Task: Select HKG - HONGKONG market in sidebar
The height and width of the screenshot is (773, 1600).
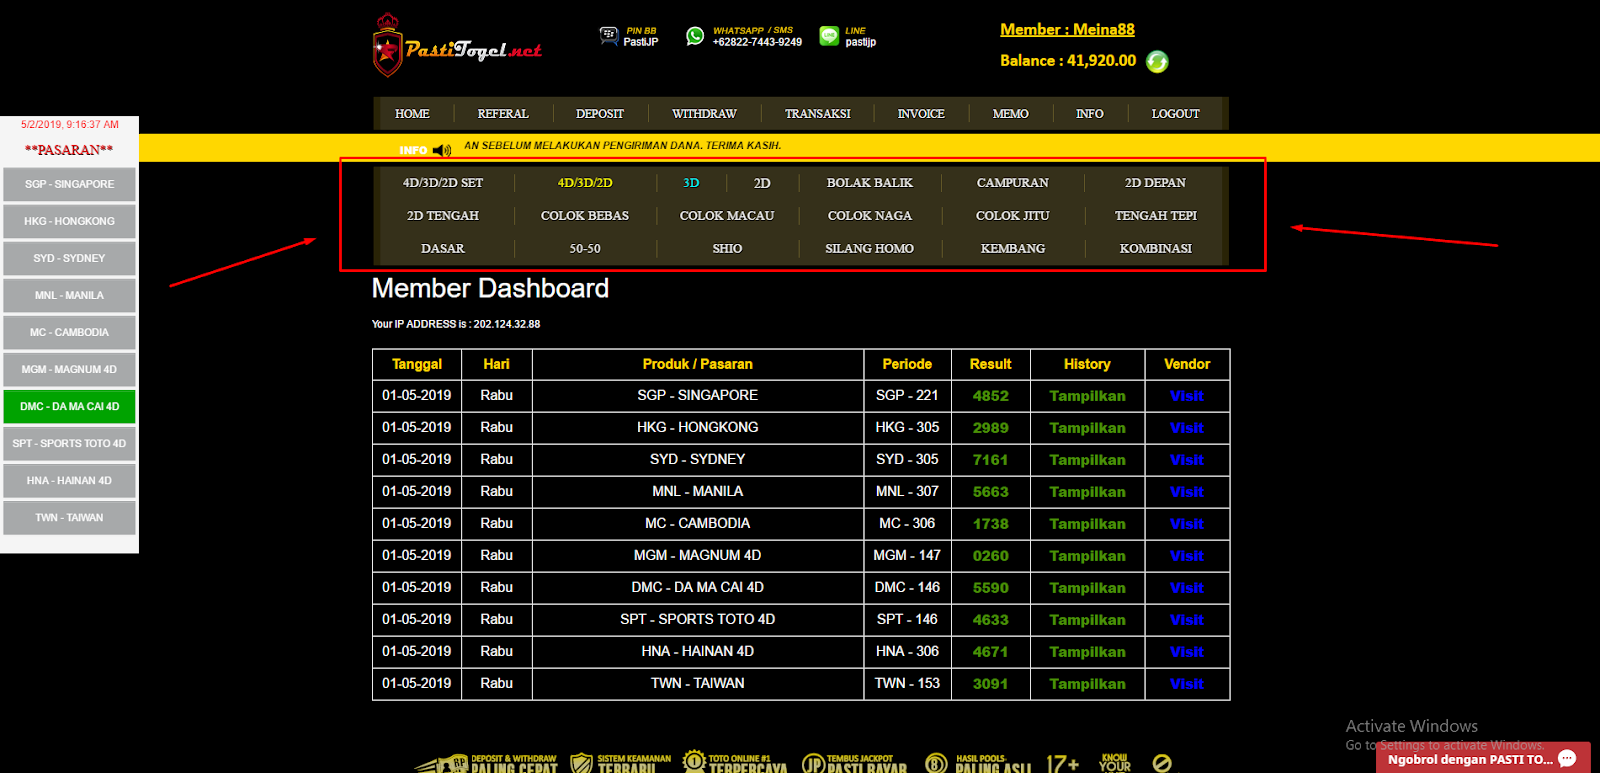Action: click(69, 221)
